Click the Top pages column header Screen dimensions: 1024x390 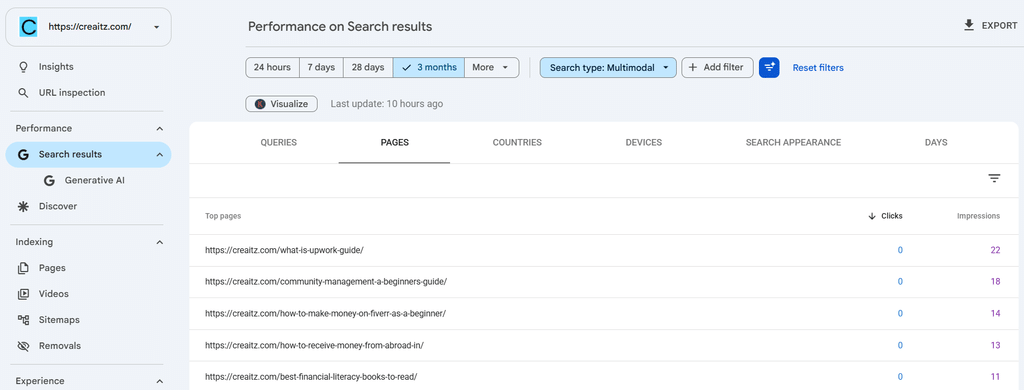pos(223,216)
